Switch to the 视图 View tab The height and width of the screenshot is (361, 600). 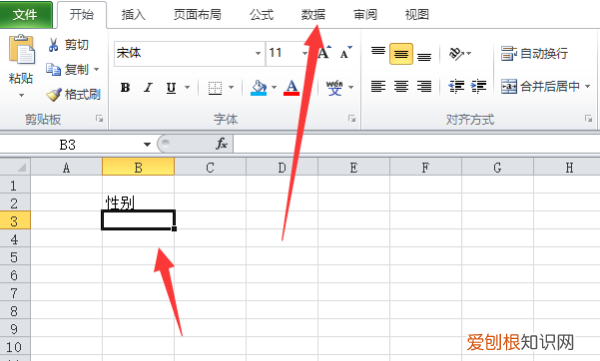[417, 15]
